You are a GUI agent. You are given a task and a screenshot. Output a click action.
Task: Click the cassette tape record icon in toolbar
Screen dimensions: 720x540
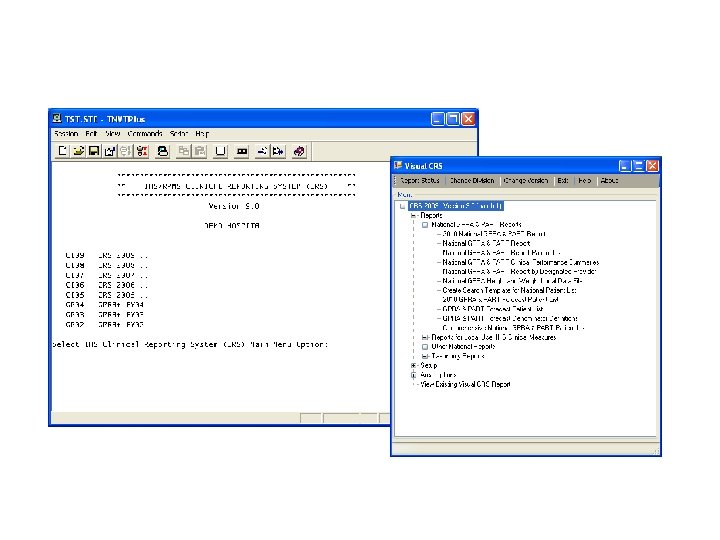tap(242, 151)
